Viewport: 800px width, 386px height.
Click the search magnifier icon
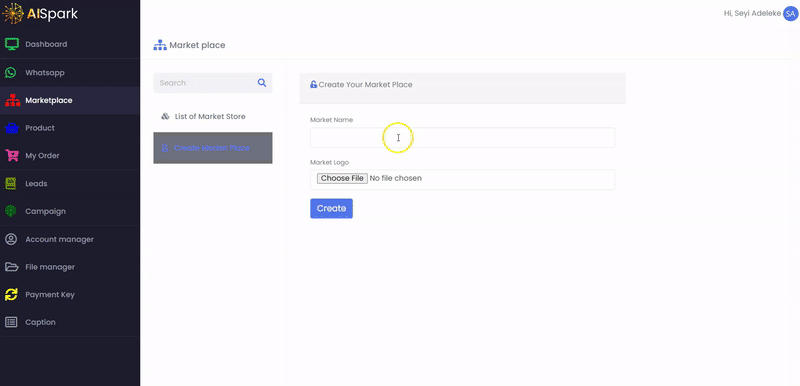262,83
